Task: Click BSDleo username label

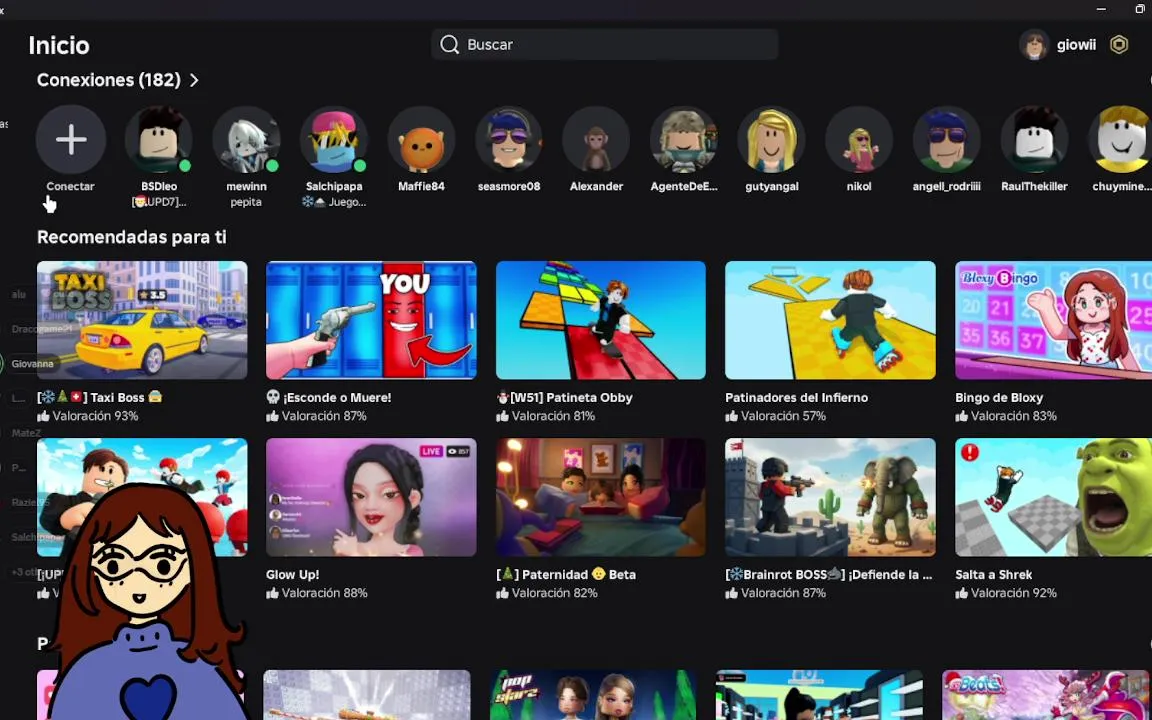Action: (159, 187)
